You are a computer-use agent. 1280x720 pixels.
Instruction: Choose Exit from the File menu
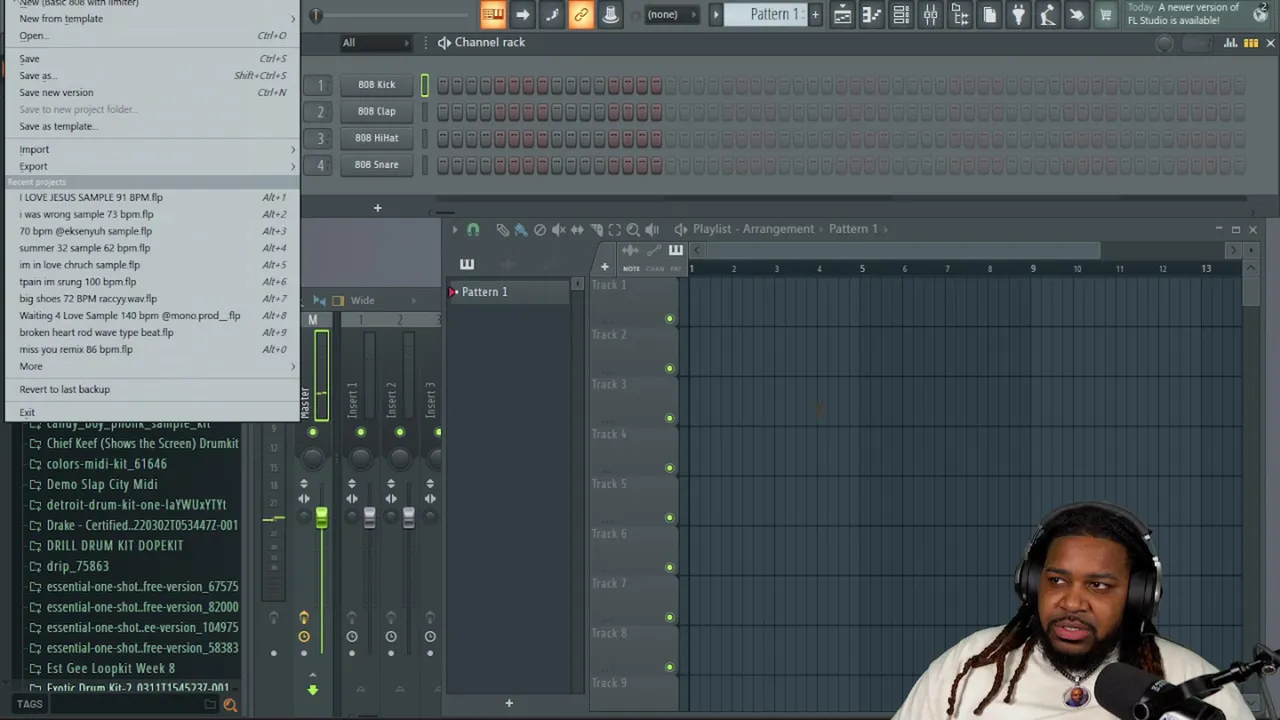coord(152,413)
